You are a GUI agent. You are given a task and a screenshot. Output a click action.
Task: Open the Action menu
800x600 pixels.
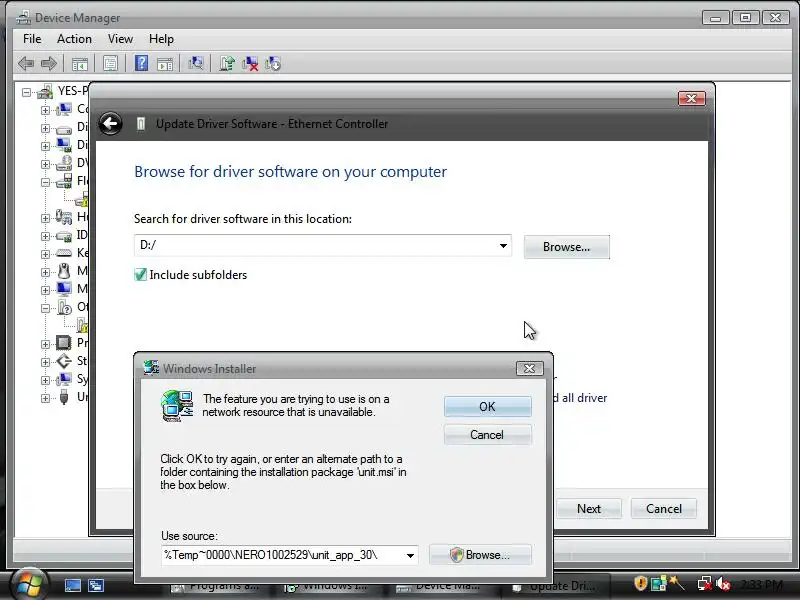[x=74, y=39]
